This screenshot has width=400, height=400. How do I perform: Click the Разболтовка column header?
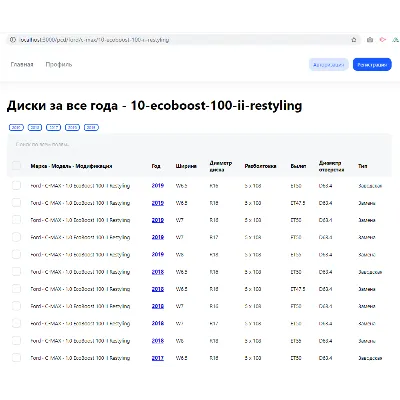[x=260, y=166]
